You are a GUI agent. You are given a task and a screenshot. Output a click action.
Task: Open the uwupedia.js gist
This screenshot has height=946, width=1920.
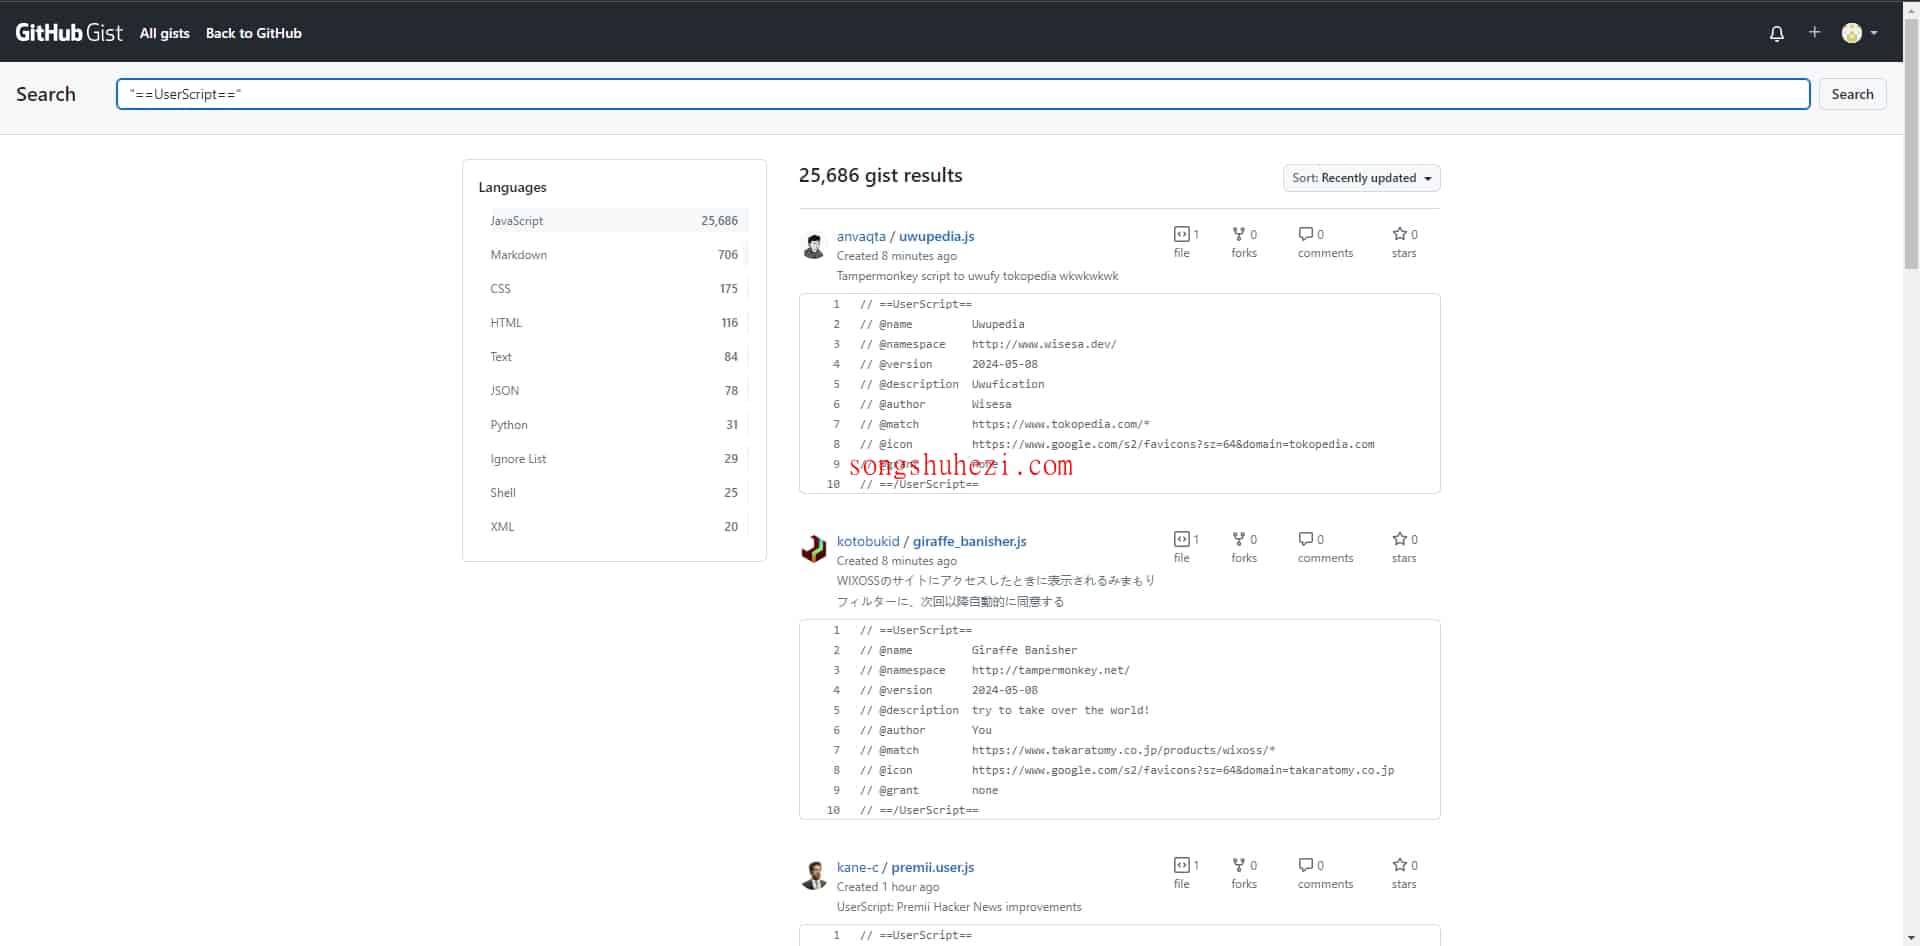point(936,236)
